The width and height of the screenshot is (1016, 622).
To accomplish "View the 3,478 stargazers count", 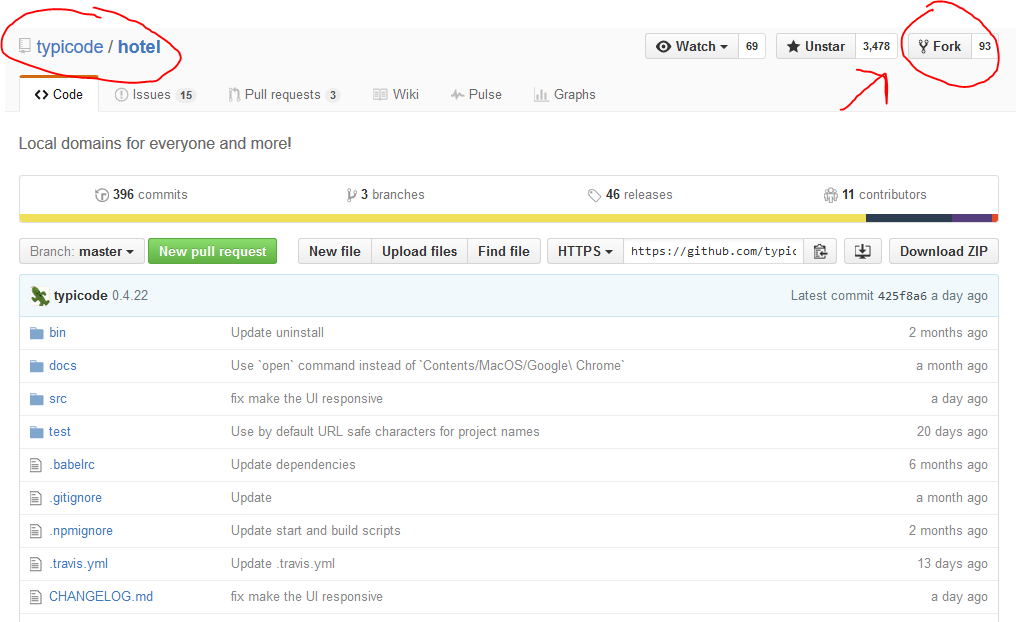I will pyautogui.click(x=876, y=47).
